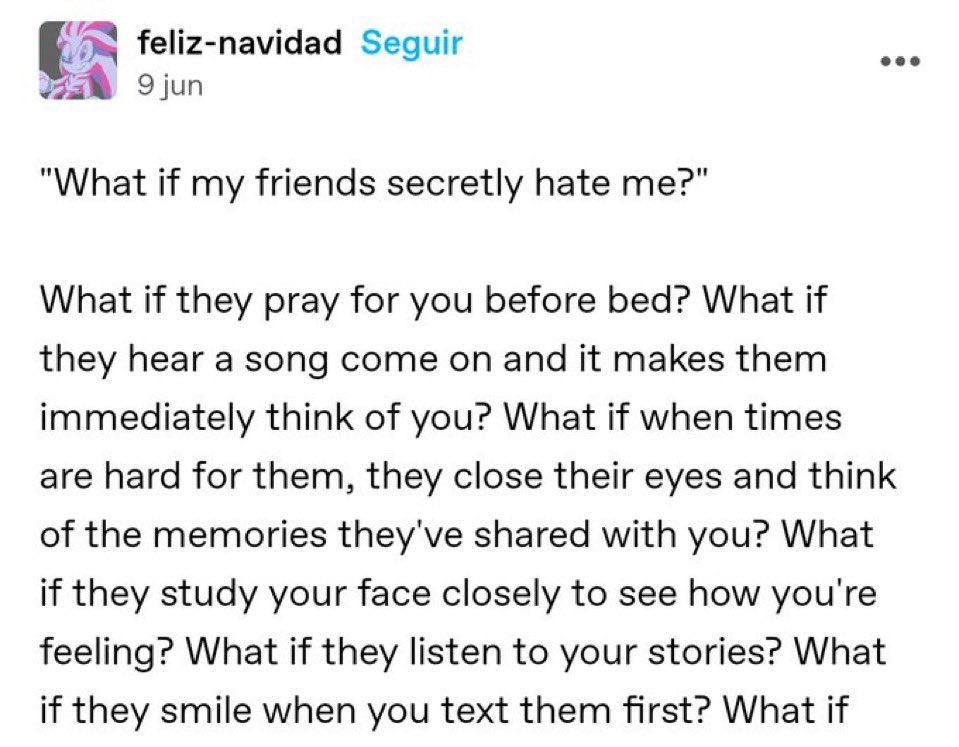Follow the blog with Seguir

(411, 44)
